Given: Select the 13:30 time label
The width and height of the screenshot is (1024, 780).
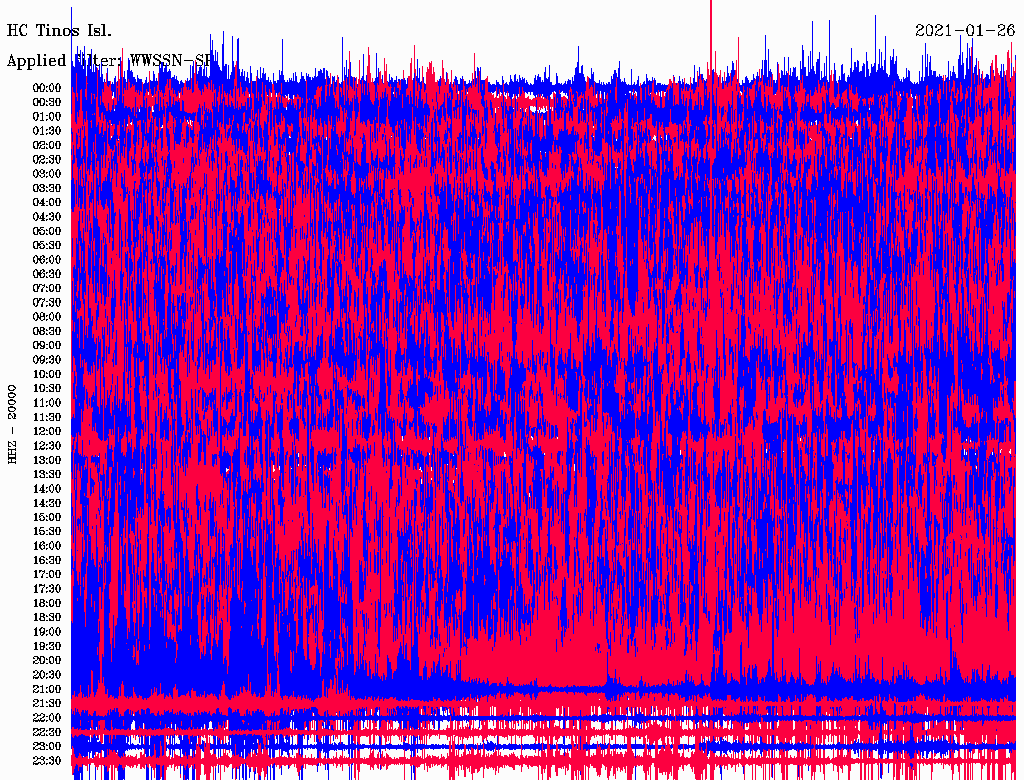Looking at the screenshot, I should pyautogui.click(x=46, y=475).
